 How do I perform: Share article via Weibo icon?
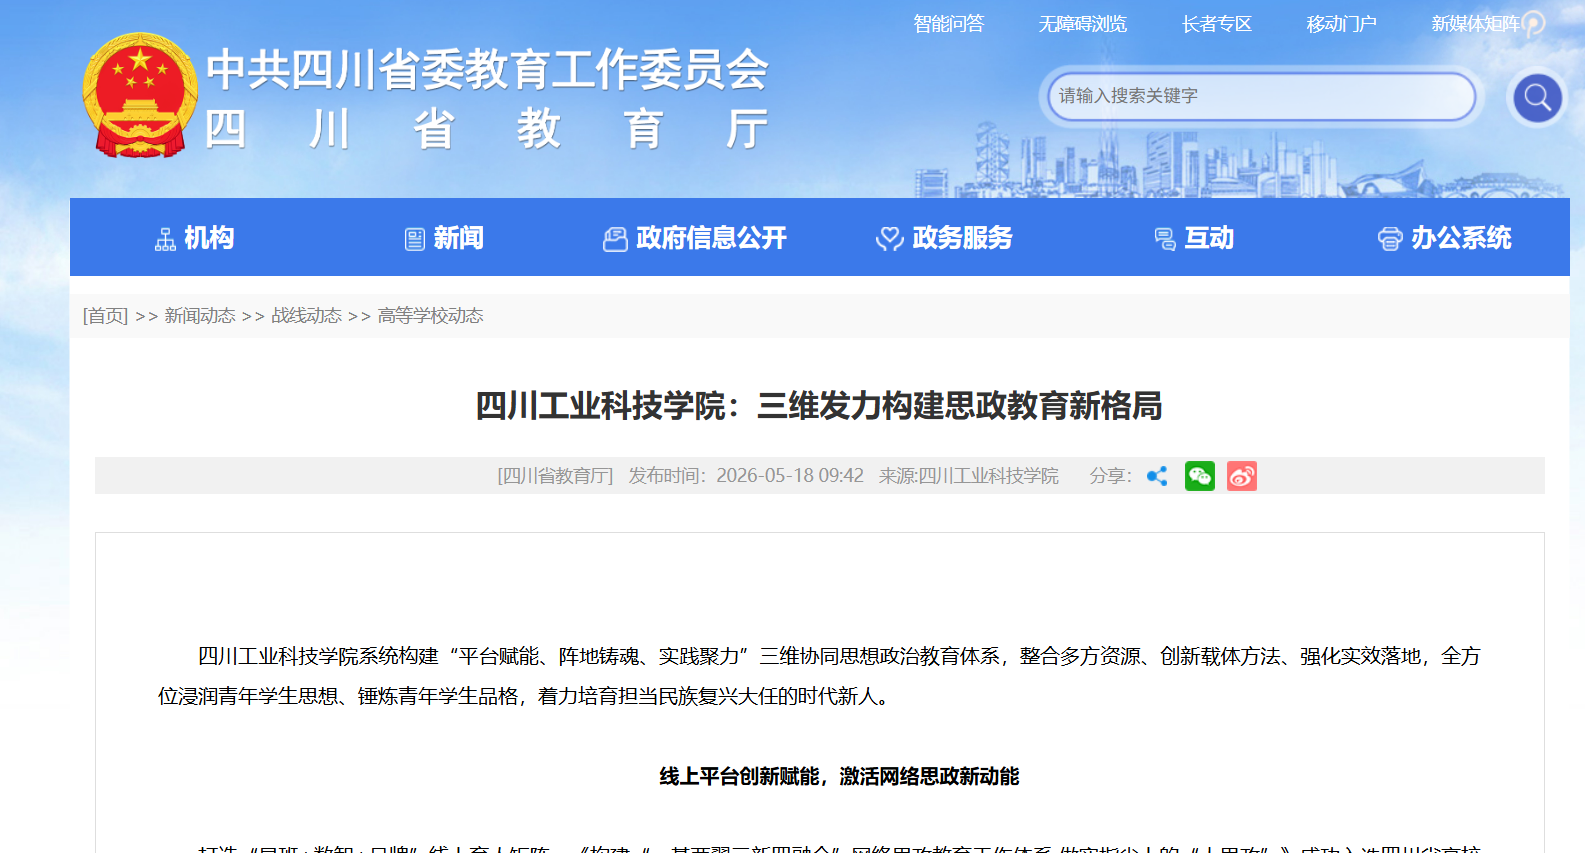1242,476
